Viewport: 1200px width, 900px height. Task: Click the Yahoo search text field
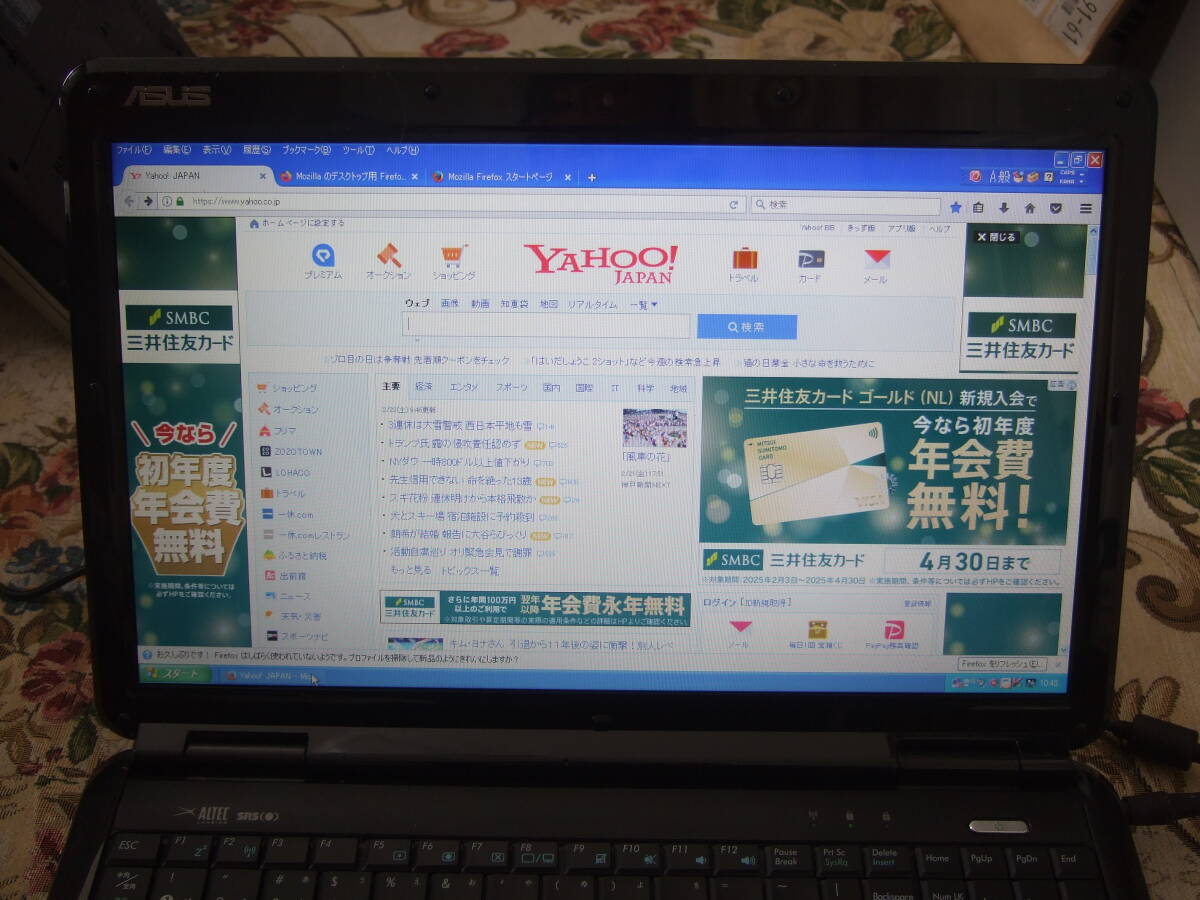[546, 326]
